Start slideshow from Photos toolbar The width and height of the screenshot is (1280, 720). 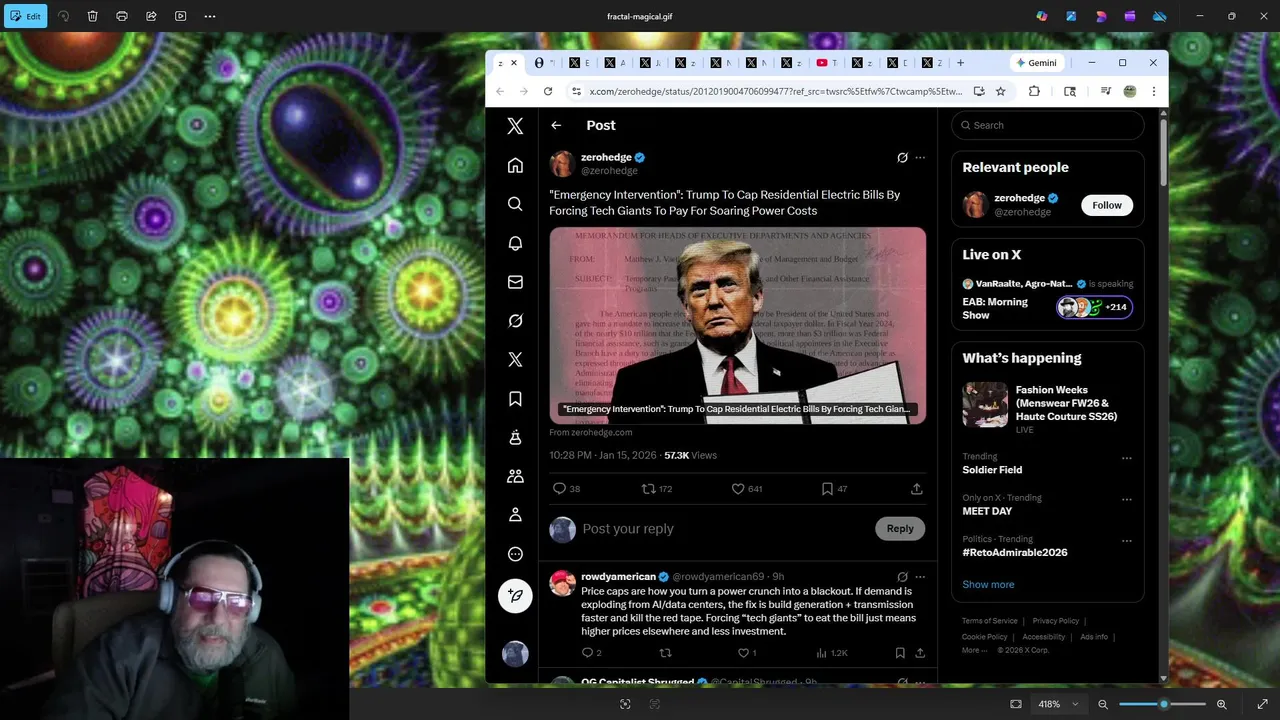(180, 16)
